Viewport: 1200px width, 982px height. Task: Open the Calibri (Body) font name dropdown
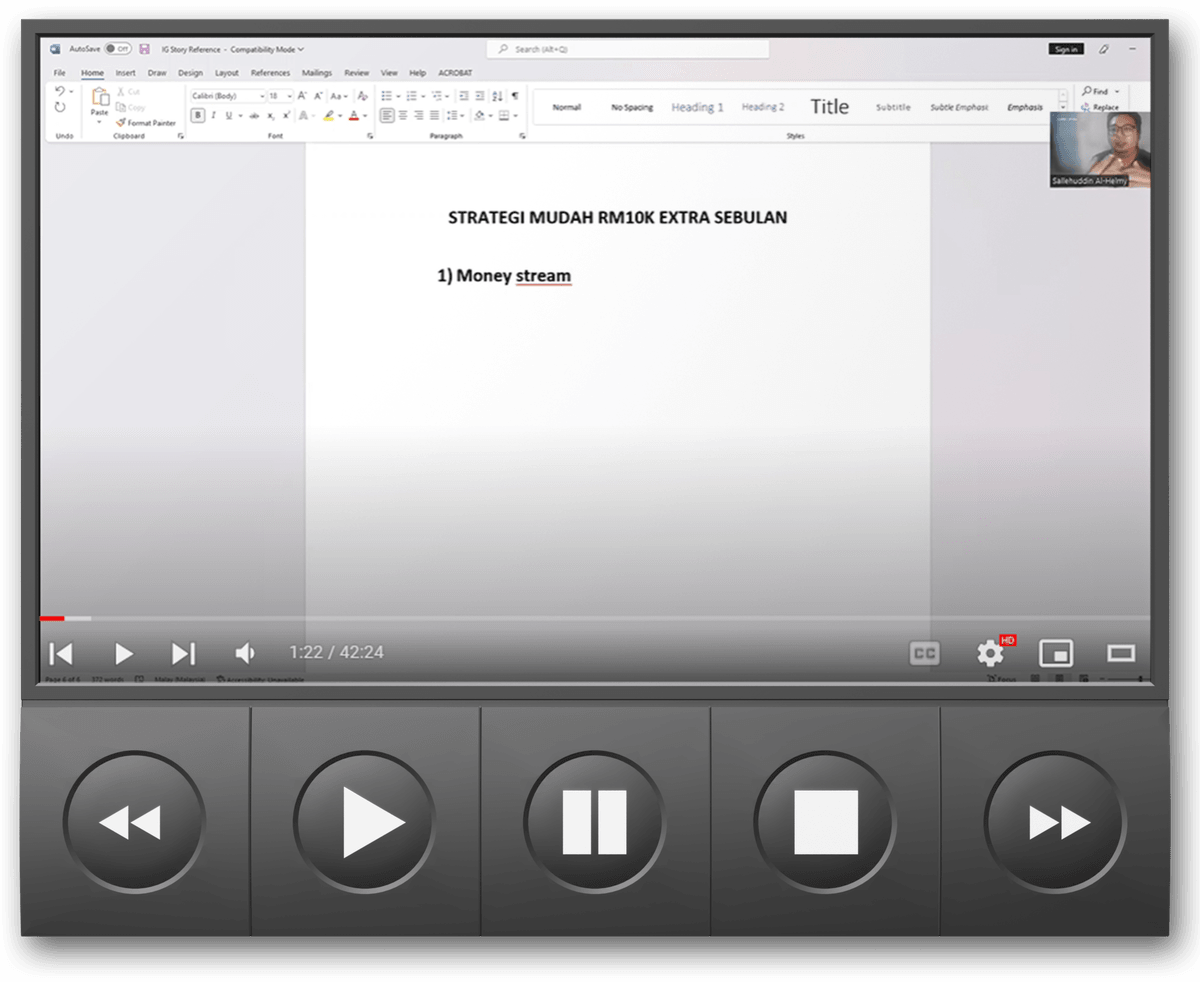[228, 96]
